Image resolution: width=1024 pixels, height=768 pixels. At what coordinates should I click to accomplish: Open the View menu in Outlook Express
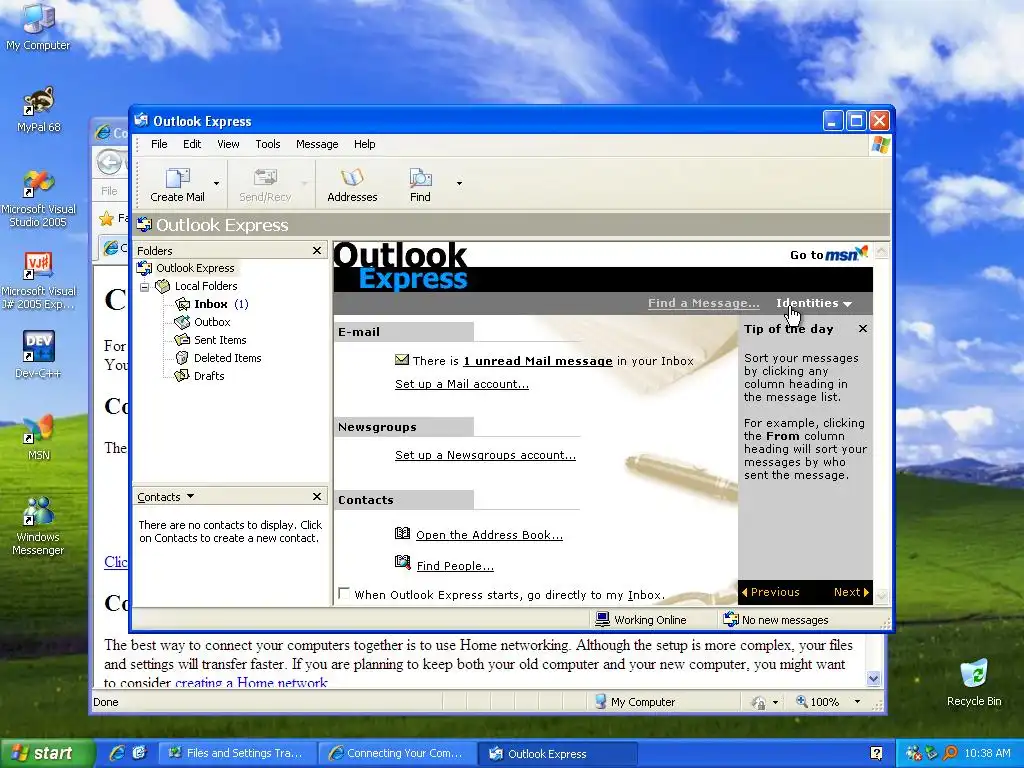click(x=228, y=144)
